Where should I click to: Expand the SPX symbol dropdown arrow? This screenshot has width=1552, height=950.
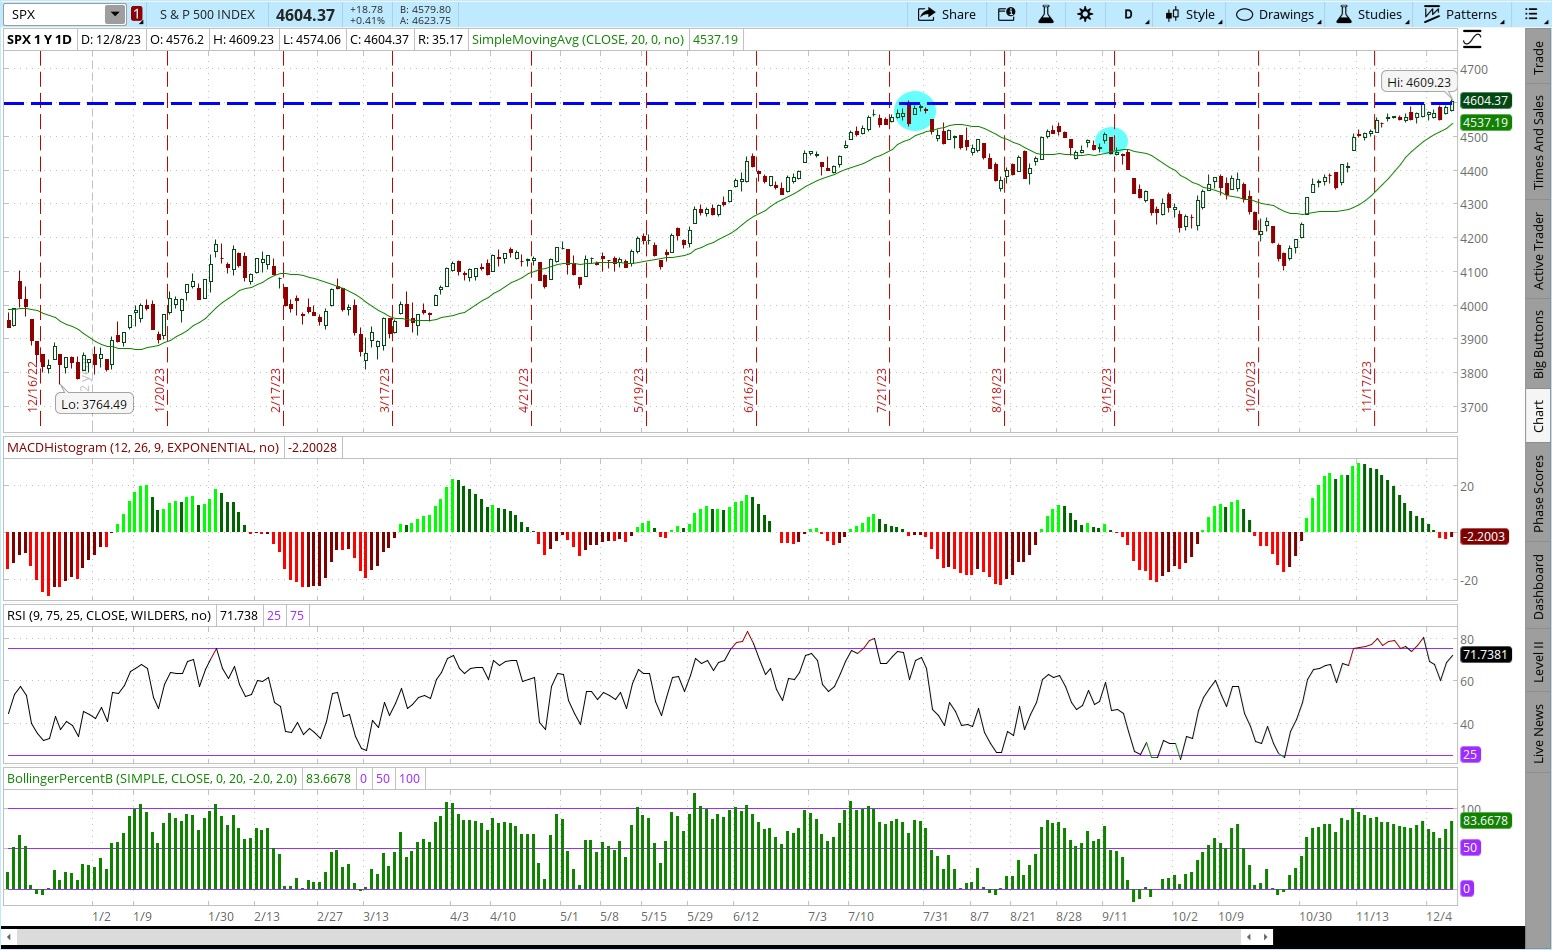coord(115,14)
